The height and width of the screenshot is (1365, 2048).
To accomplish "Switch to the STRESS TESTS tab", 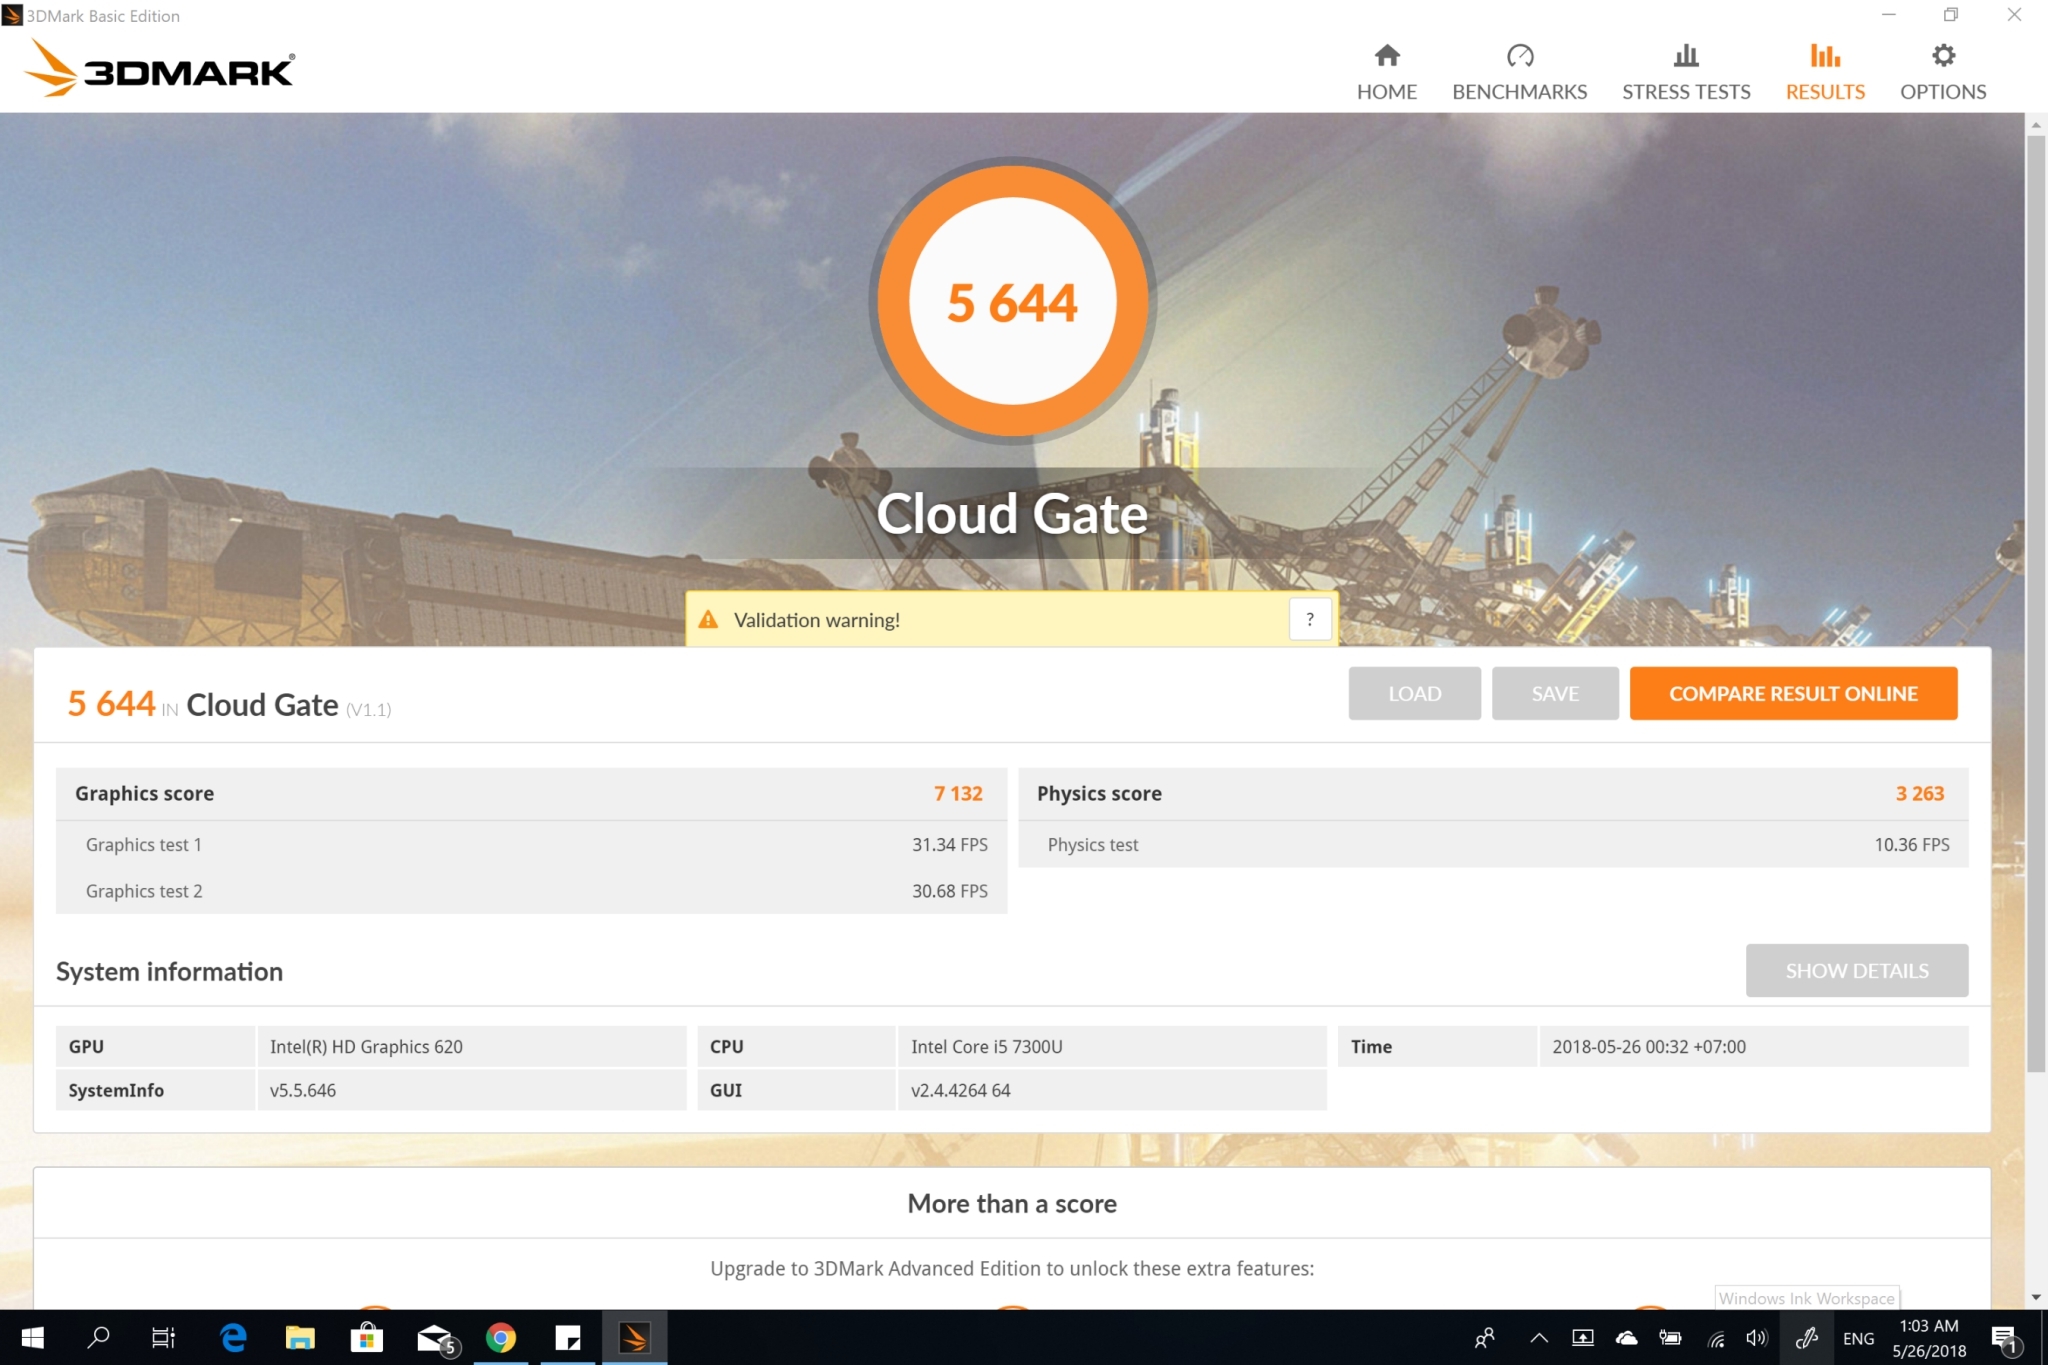I will point(1686,72).
